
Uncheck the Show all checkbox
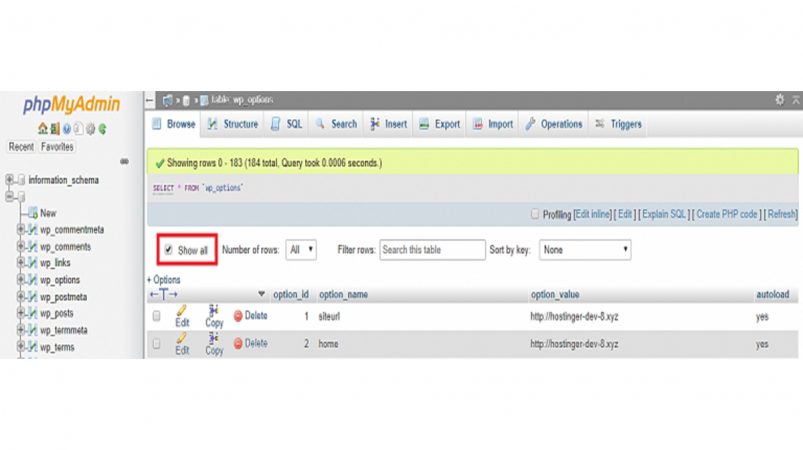tap(168, 250)
